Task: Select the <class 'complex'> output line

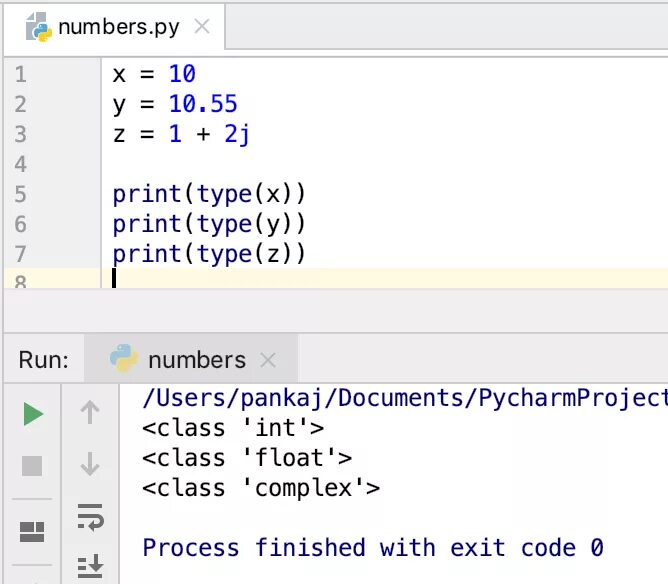Action: pos(261,488)
